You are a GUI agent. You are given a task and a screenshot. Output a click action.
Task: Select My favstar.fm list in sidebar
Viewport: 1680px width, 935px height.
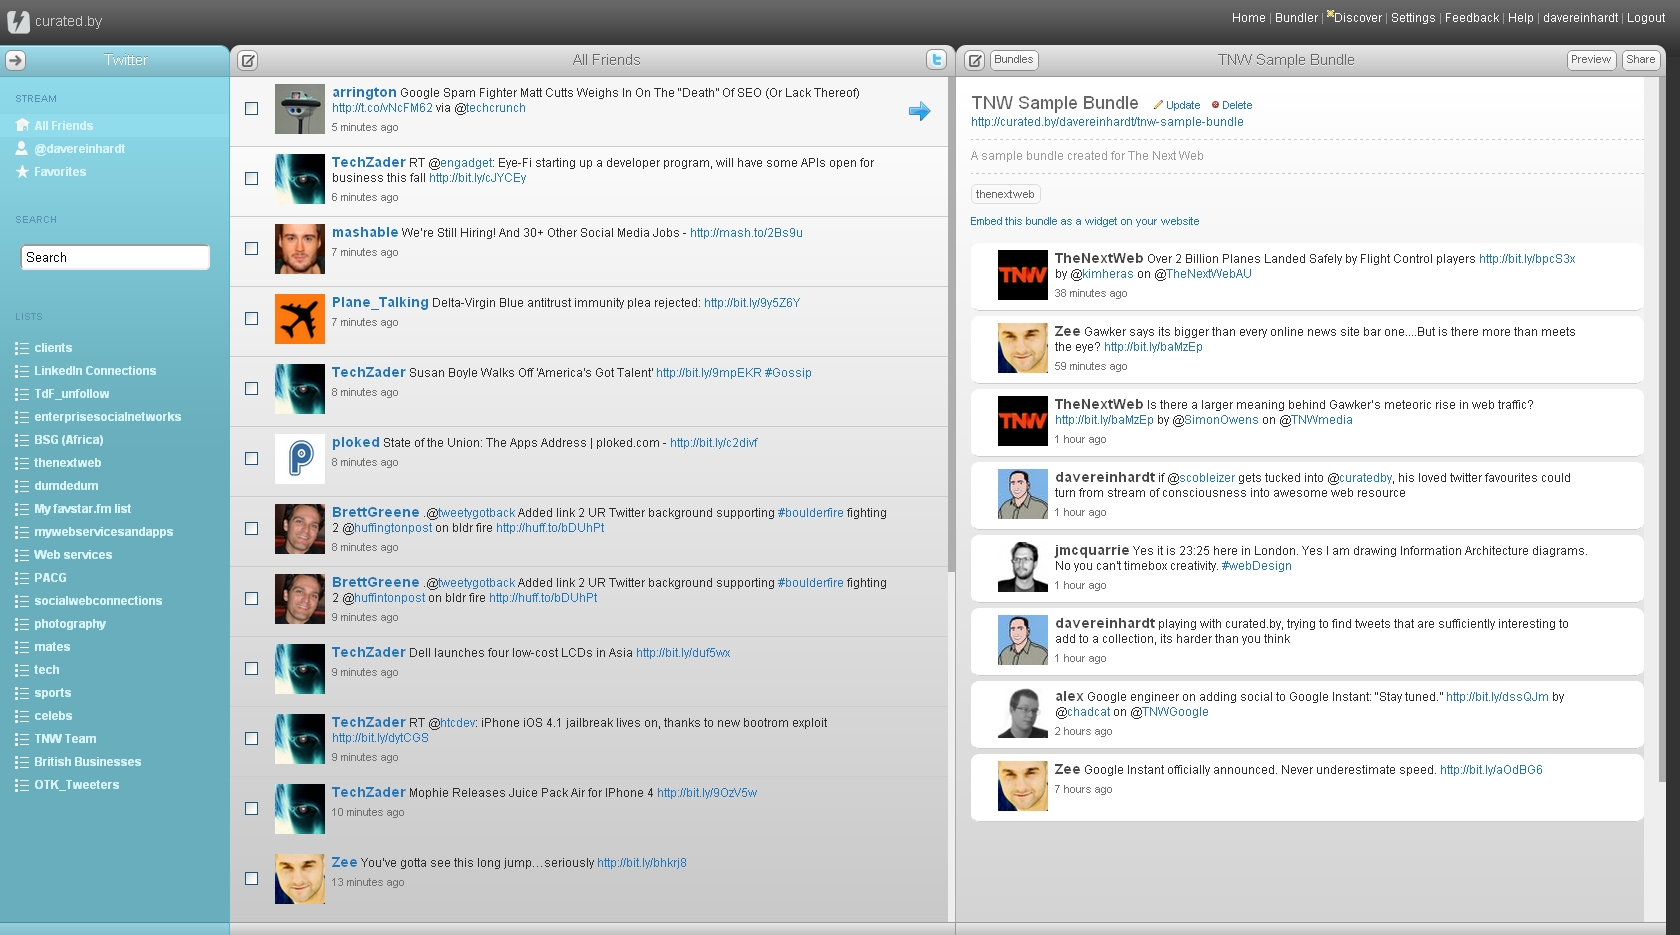(82, 509)
